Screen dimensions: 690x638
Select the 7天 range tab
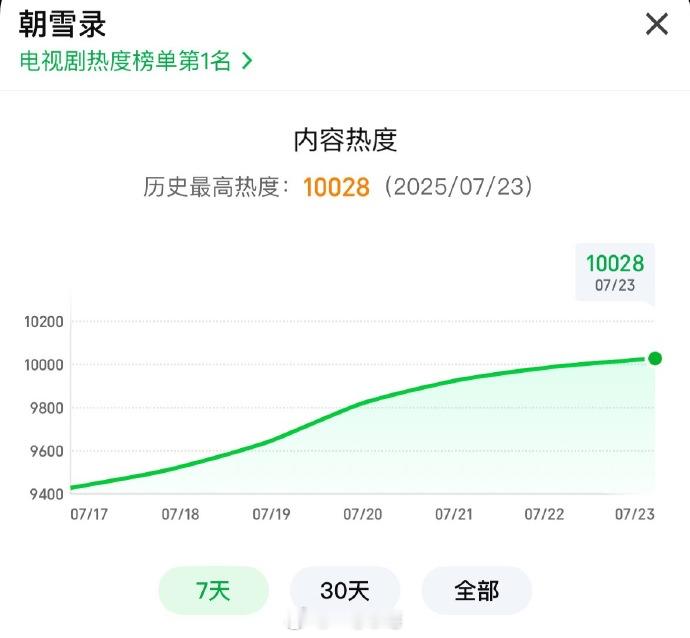click(x=213, y=590)
